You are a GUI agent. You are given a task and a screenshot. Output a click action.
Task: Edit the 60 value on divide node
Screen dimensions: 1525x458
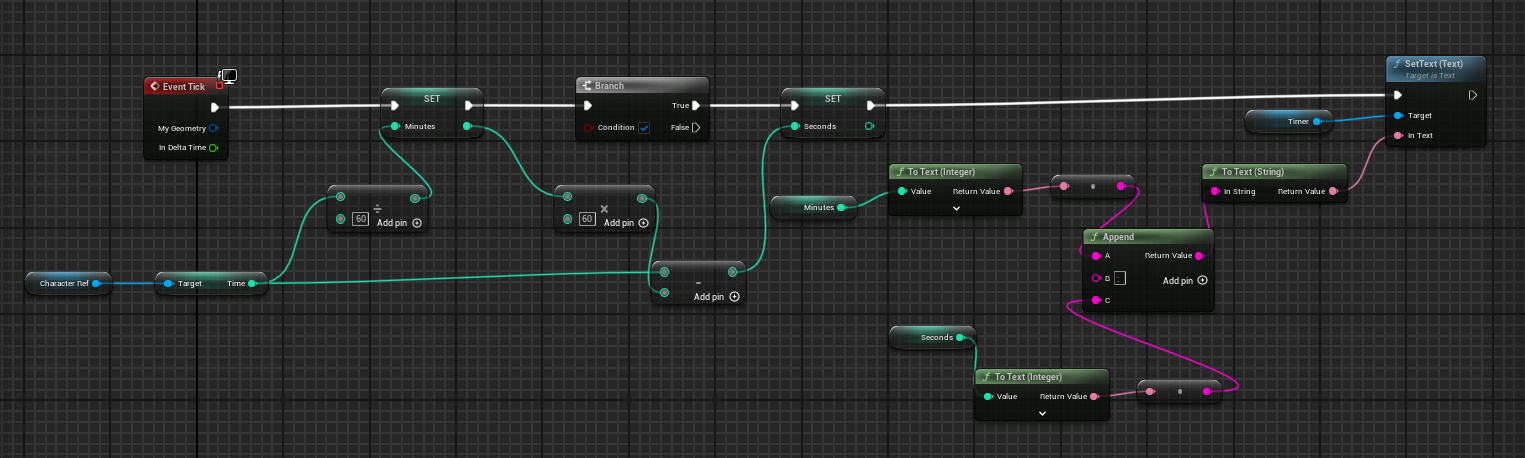tap(361, 219)
